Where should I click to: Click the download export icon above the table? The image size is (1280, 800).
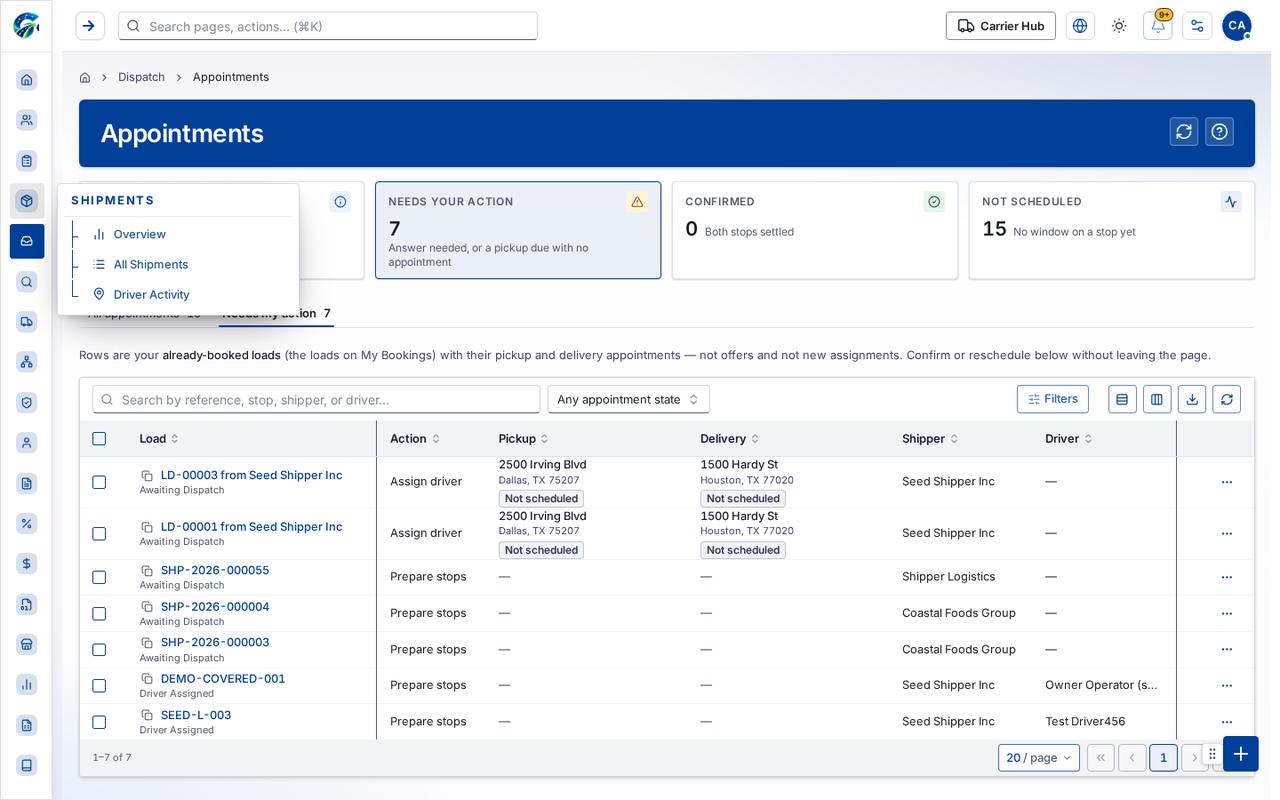(x=1192, y=399)
